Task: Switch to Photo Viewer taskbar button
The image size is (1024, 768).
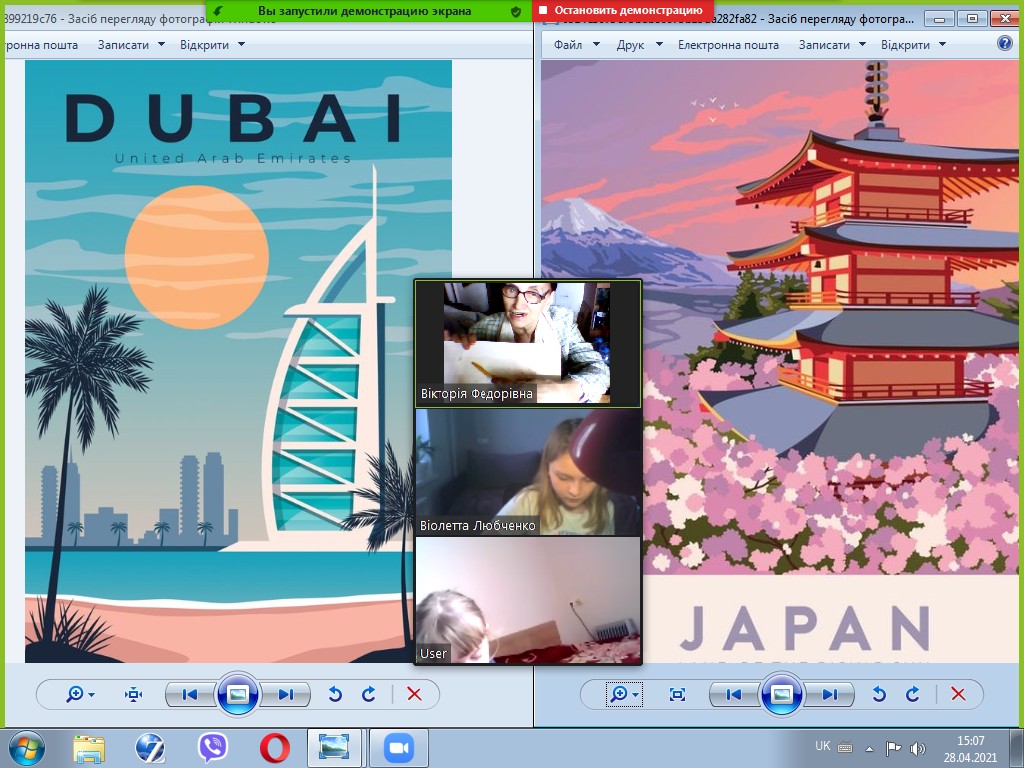Action: point(334,748)
